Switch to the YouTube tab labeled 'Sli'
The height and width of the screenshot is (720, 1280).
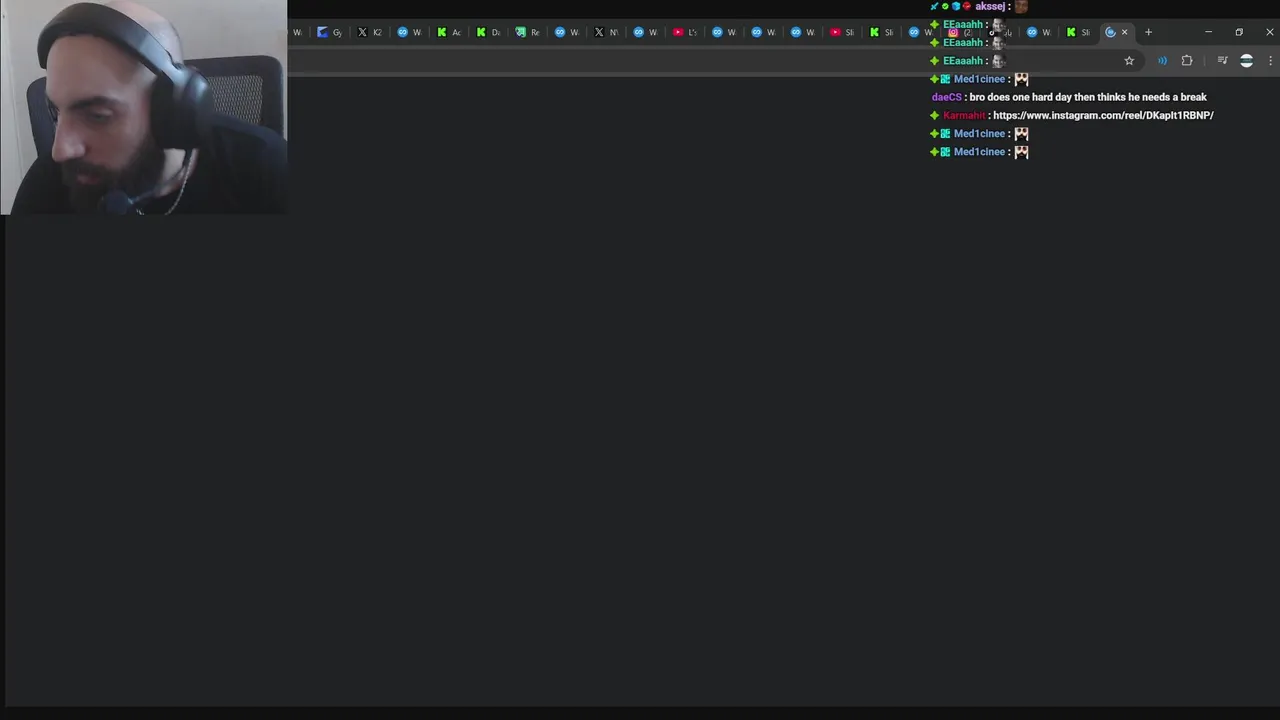843,32
